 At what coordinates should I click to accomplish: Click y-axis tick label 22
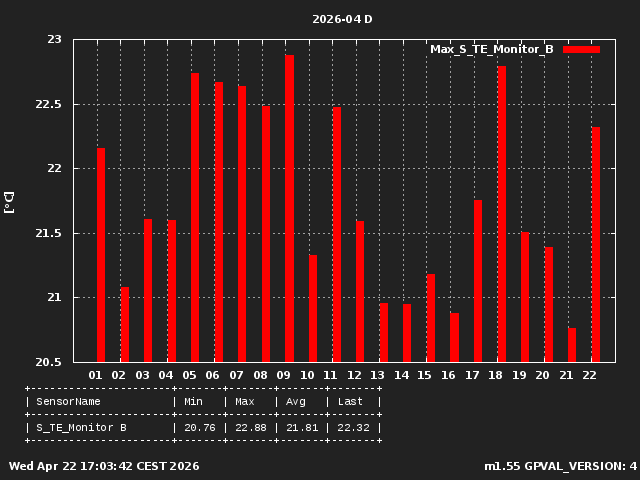[54, 168]
